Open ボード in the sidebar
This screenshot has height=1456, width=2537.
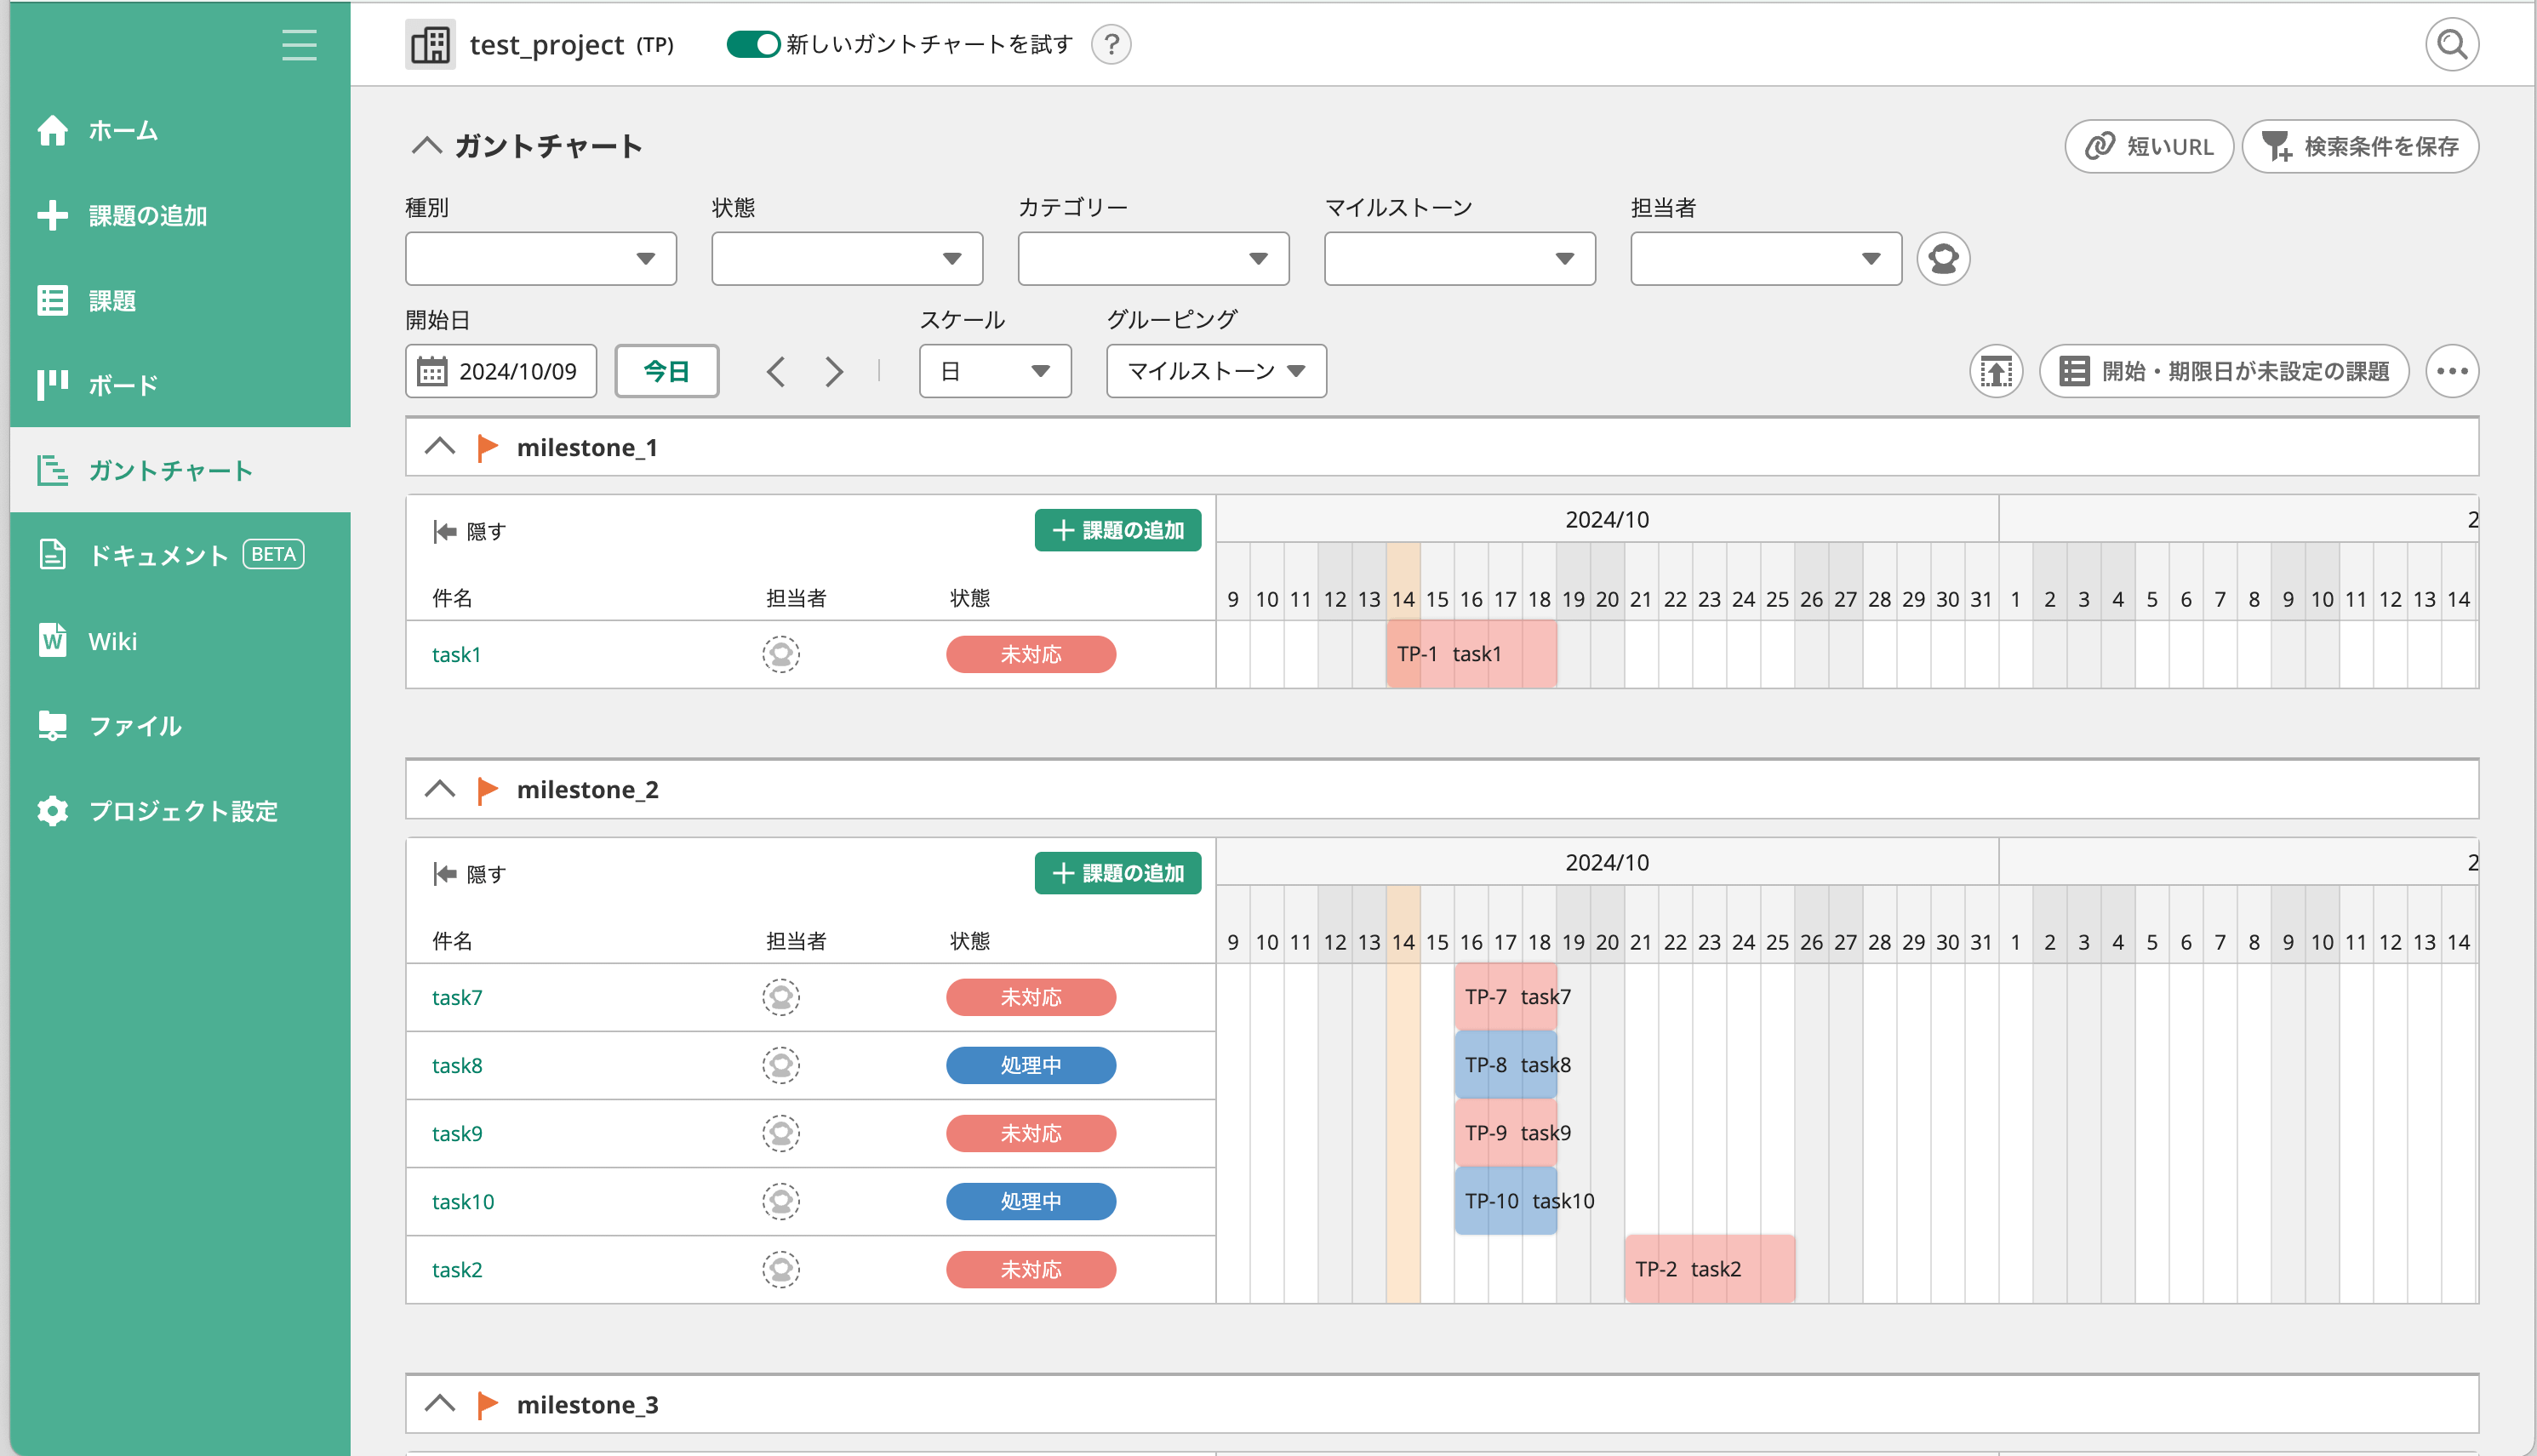point(122,385)
